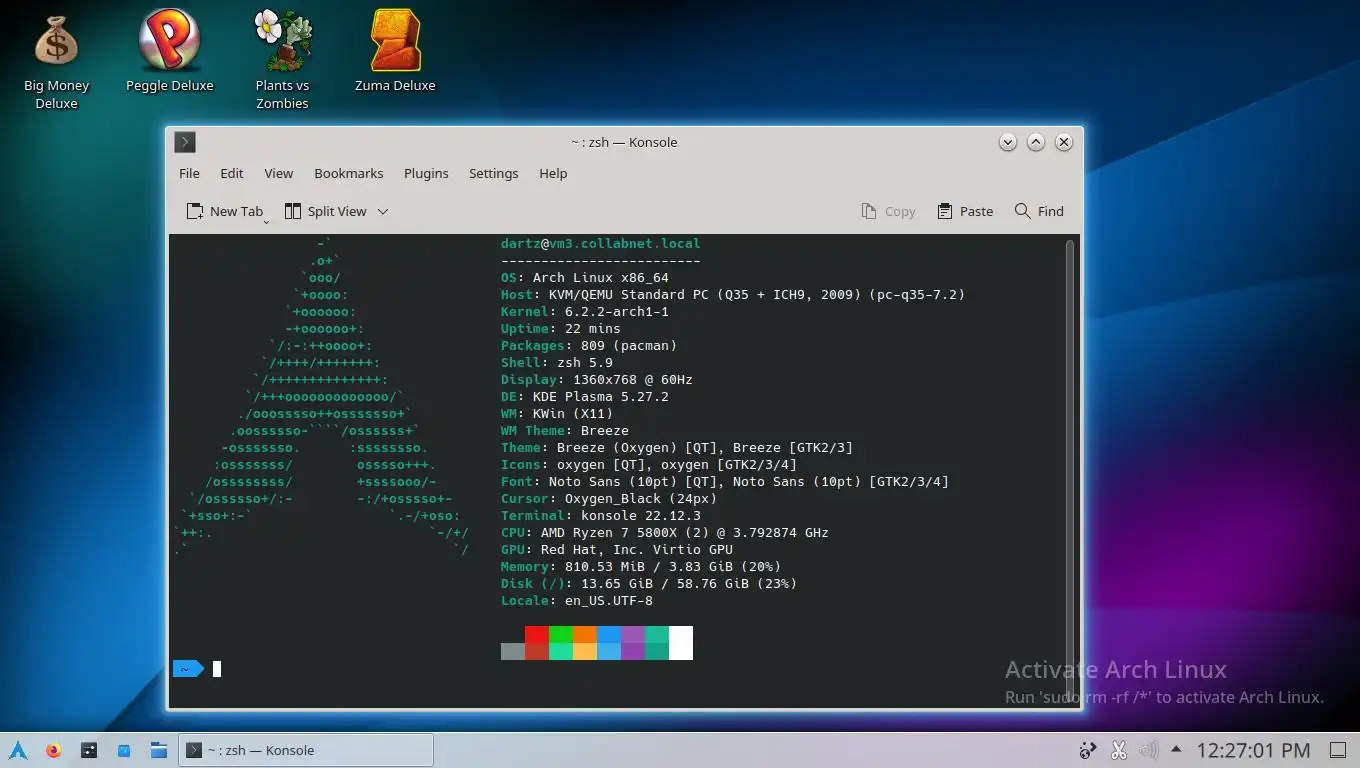Open the Help menu
1360x768 pixels.
pyautogui.click(x=553, y=173)
